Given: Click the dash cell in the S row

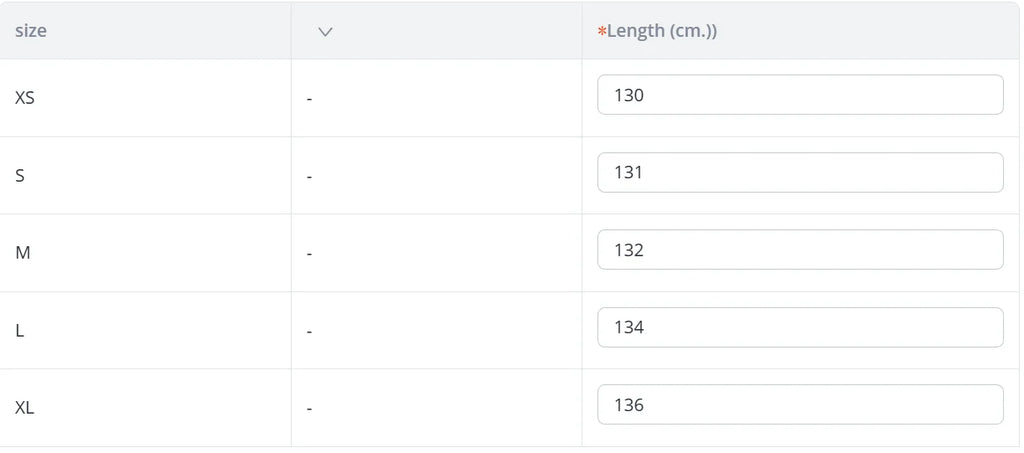Looking at the screenshot, I should [310, 176].
